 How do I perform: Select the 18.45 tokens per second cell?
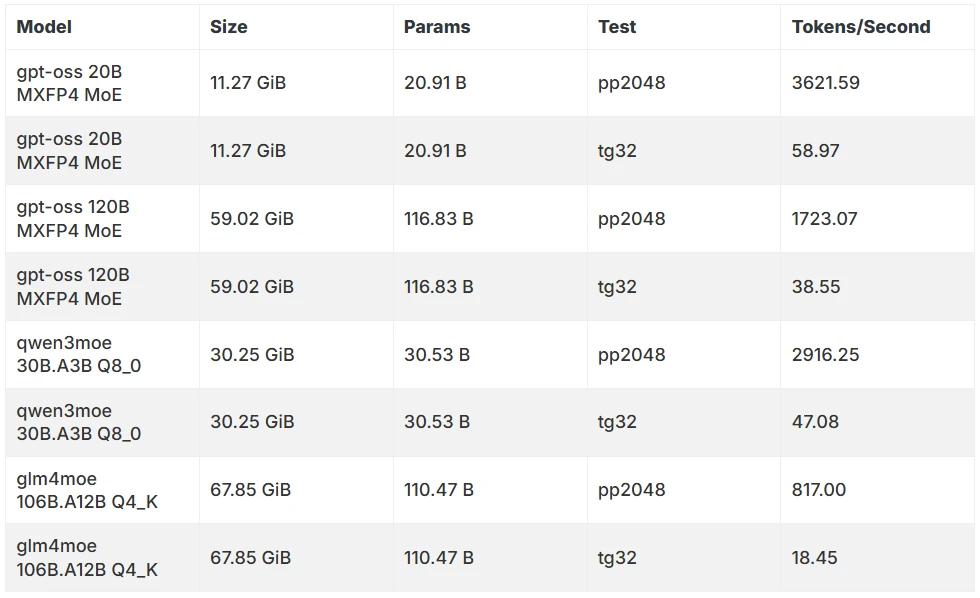click(814, 558)
